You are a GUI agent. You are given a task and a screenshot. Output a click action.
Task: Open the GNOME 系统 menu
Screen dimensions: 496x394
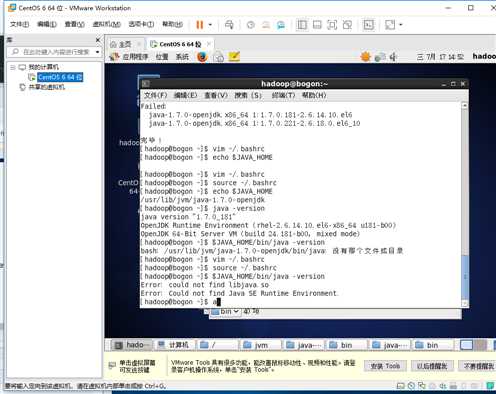(x=182, y=57)
